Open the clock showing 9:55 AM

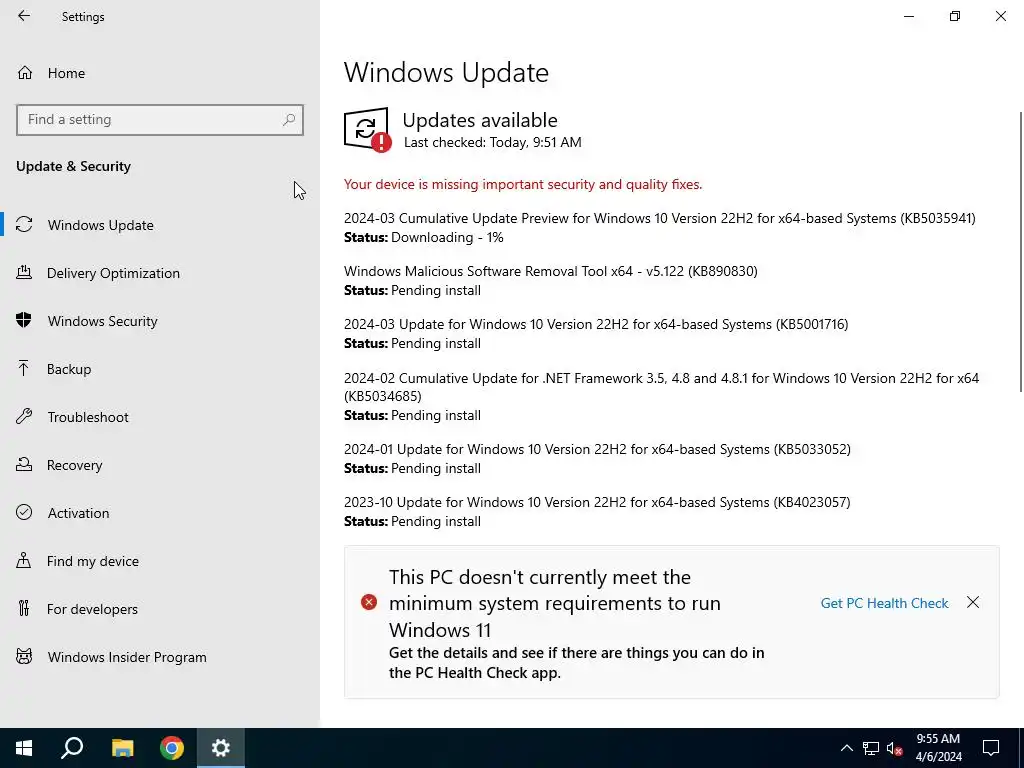pos(938,748)
